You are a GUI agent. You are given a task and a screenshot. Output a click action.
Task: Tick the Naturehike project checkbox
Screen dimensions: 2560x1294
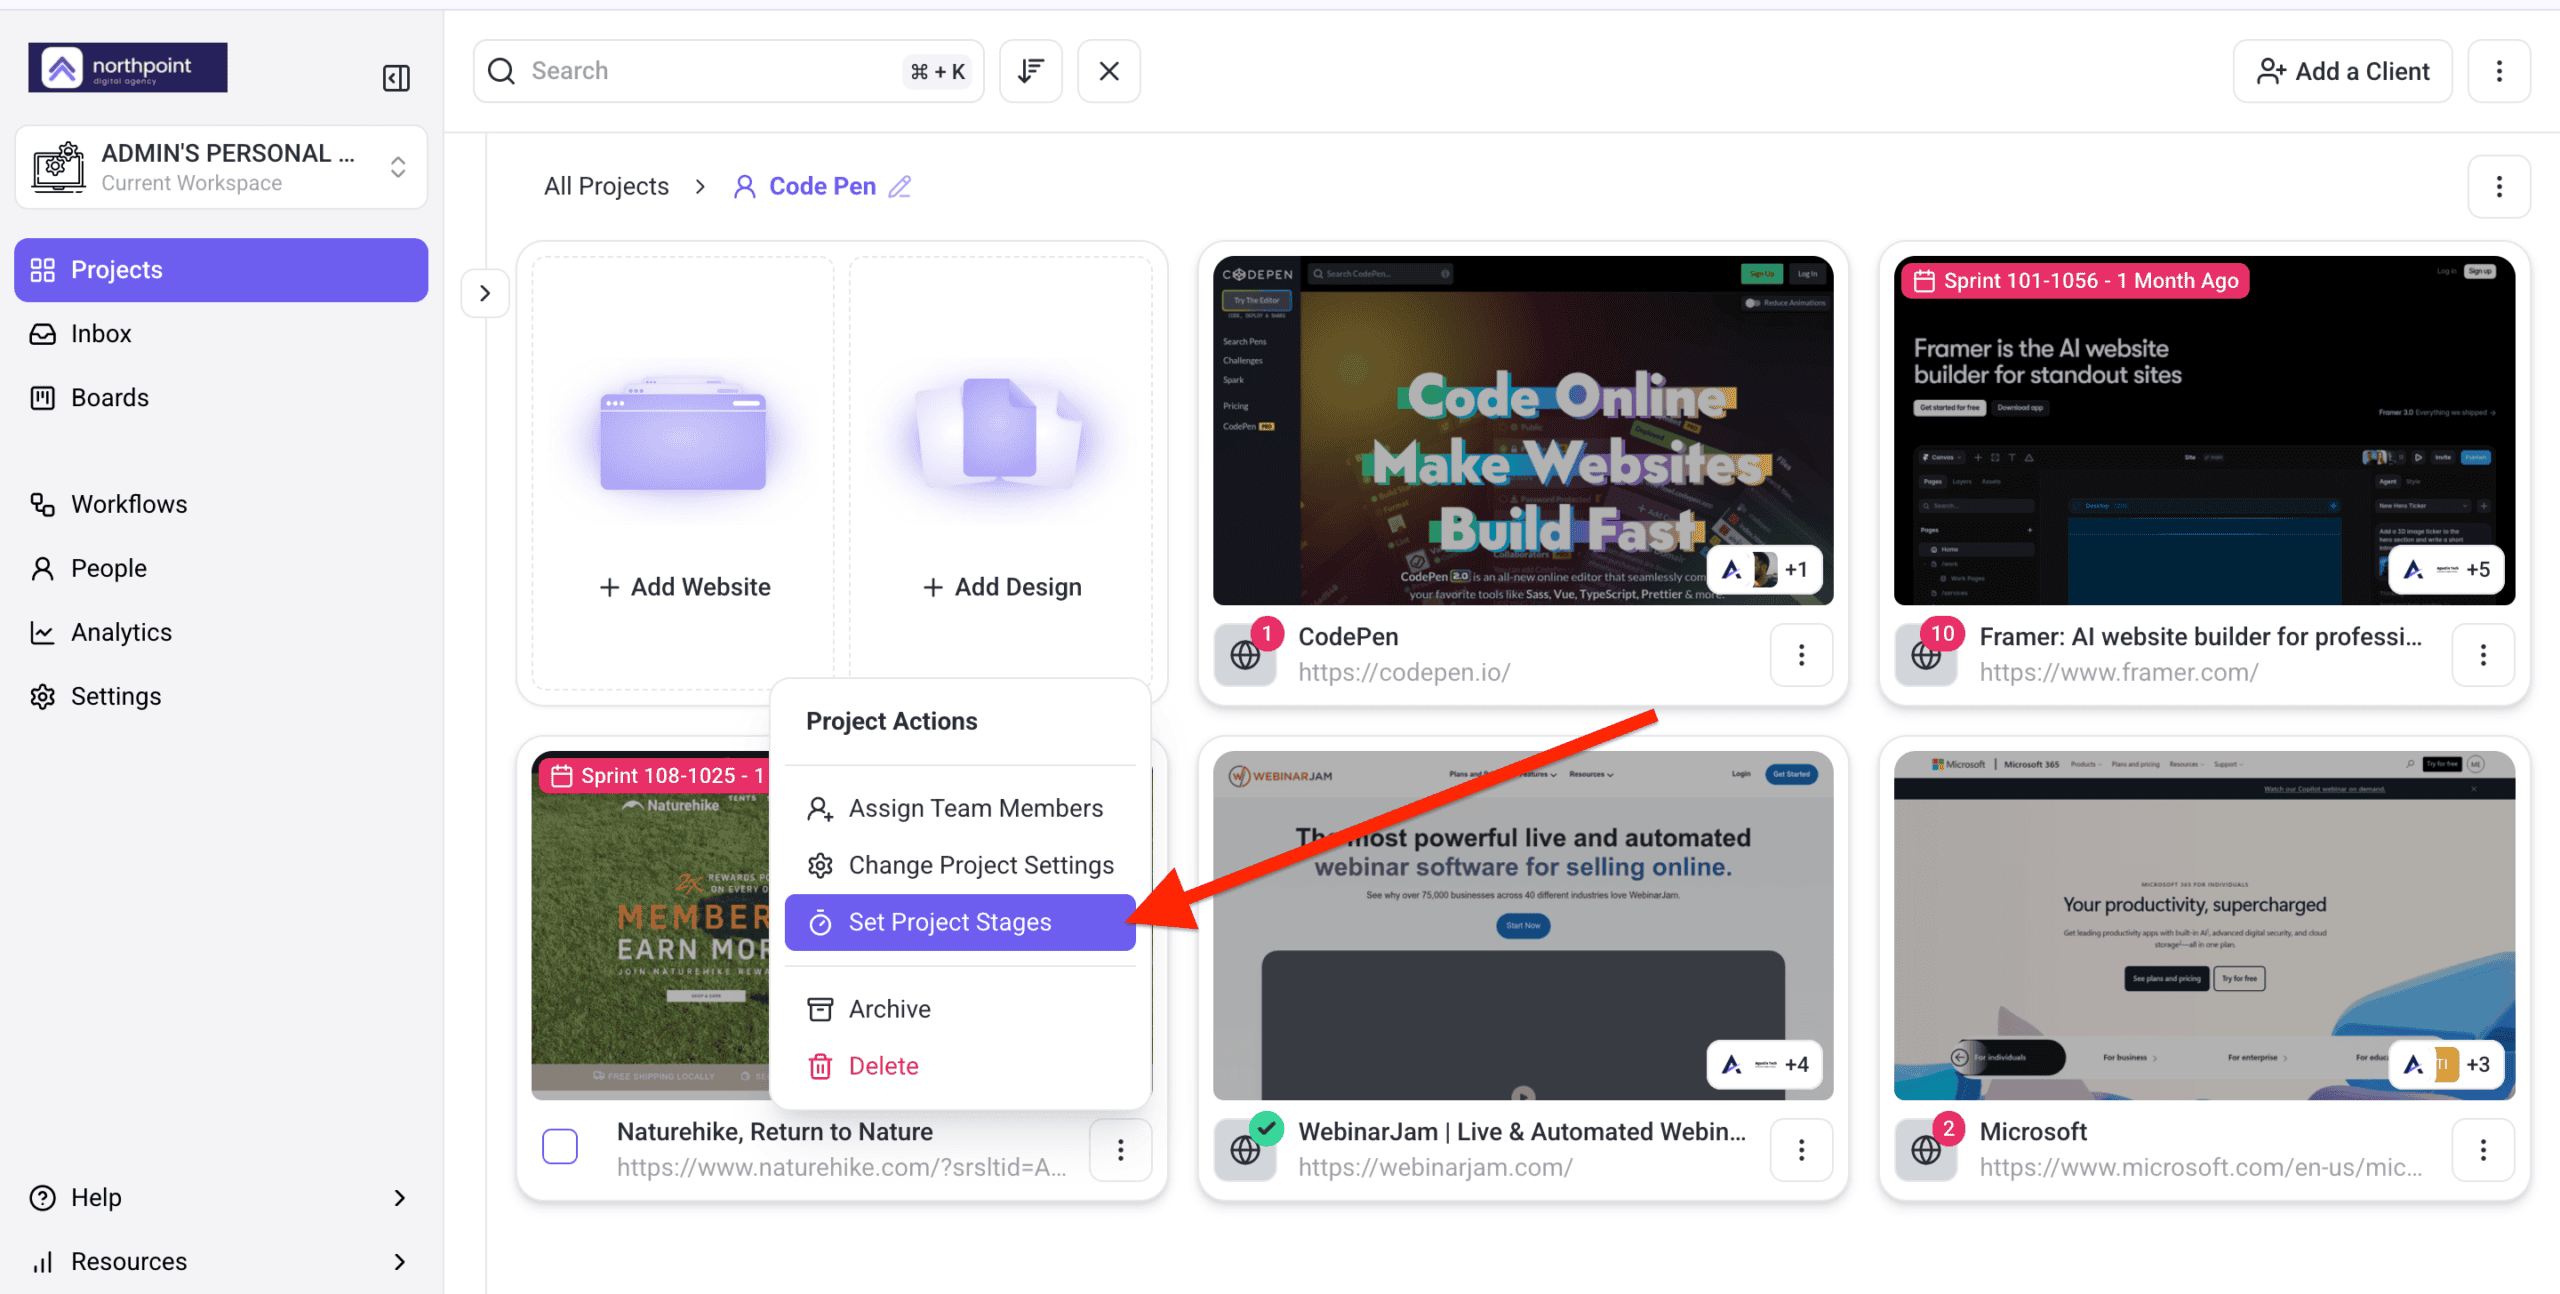click(x=560, y=1146)
